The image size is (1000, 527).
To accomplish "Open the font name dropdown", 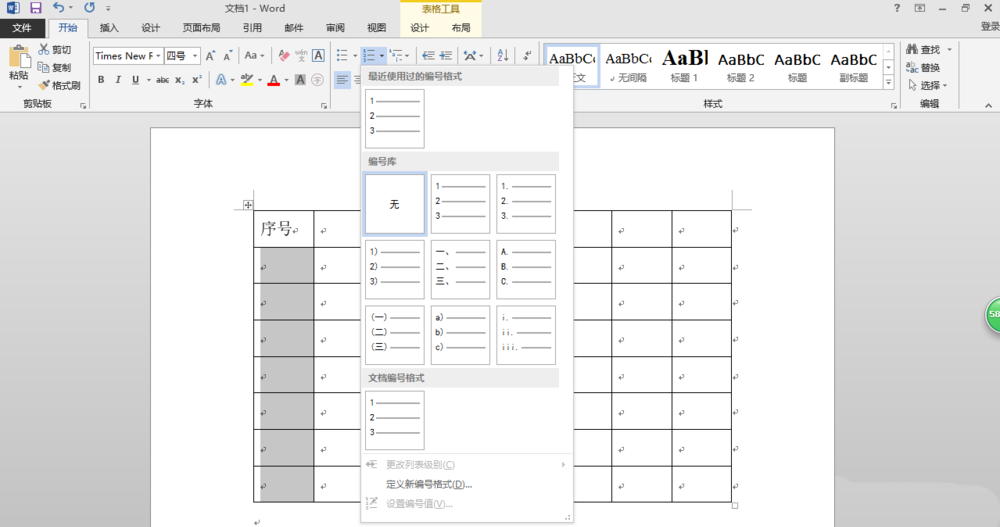I will click(x=155, y=56).
